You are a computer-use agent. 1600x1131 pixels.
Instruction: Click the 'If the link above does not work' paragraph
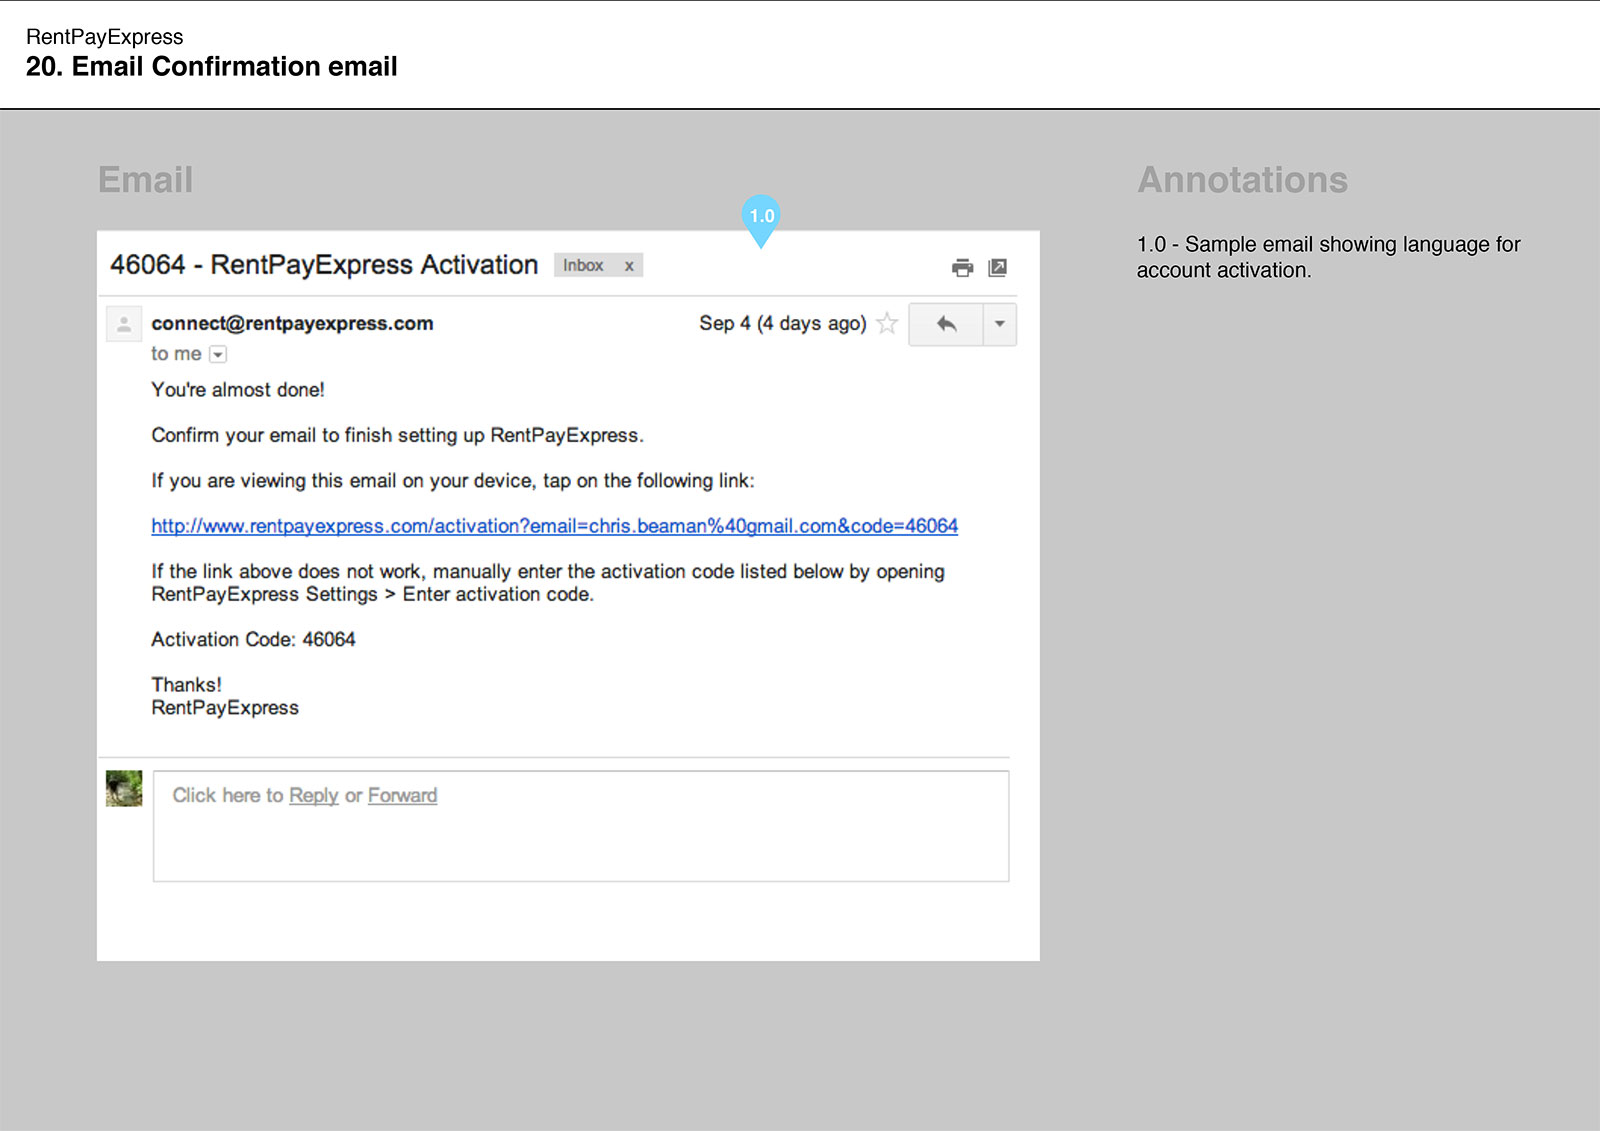pyautogui.click(x=548, y=582)
